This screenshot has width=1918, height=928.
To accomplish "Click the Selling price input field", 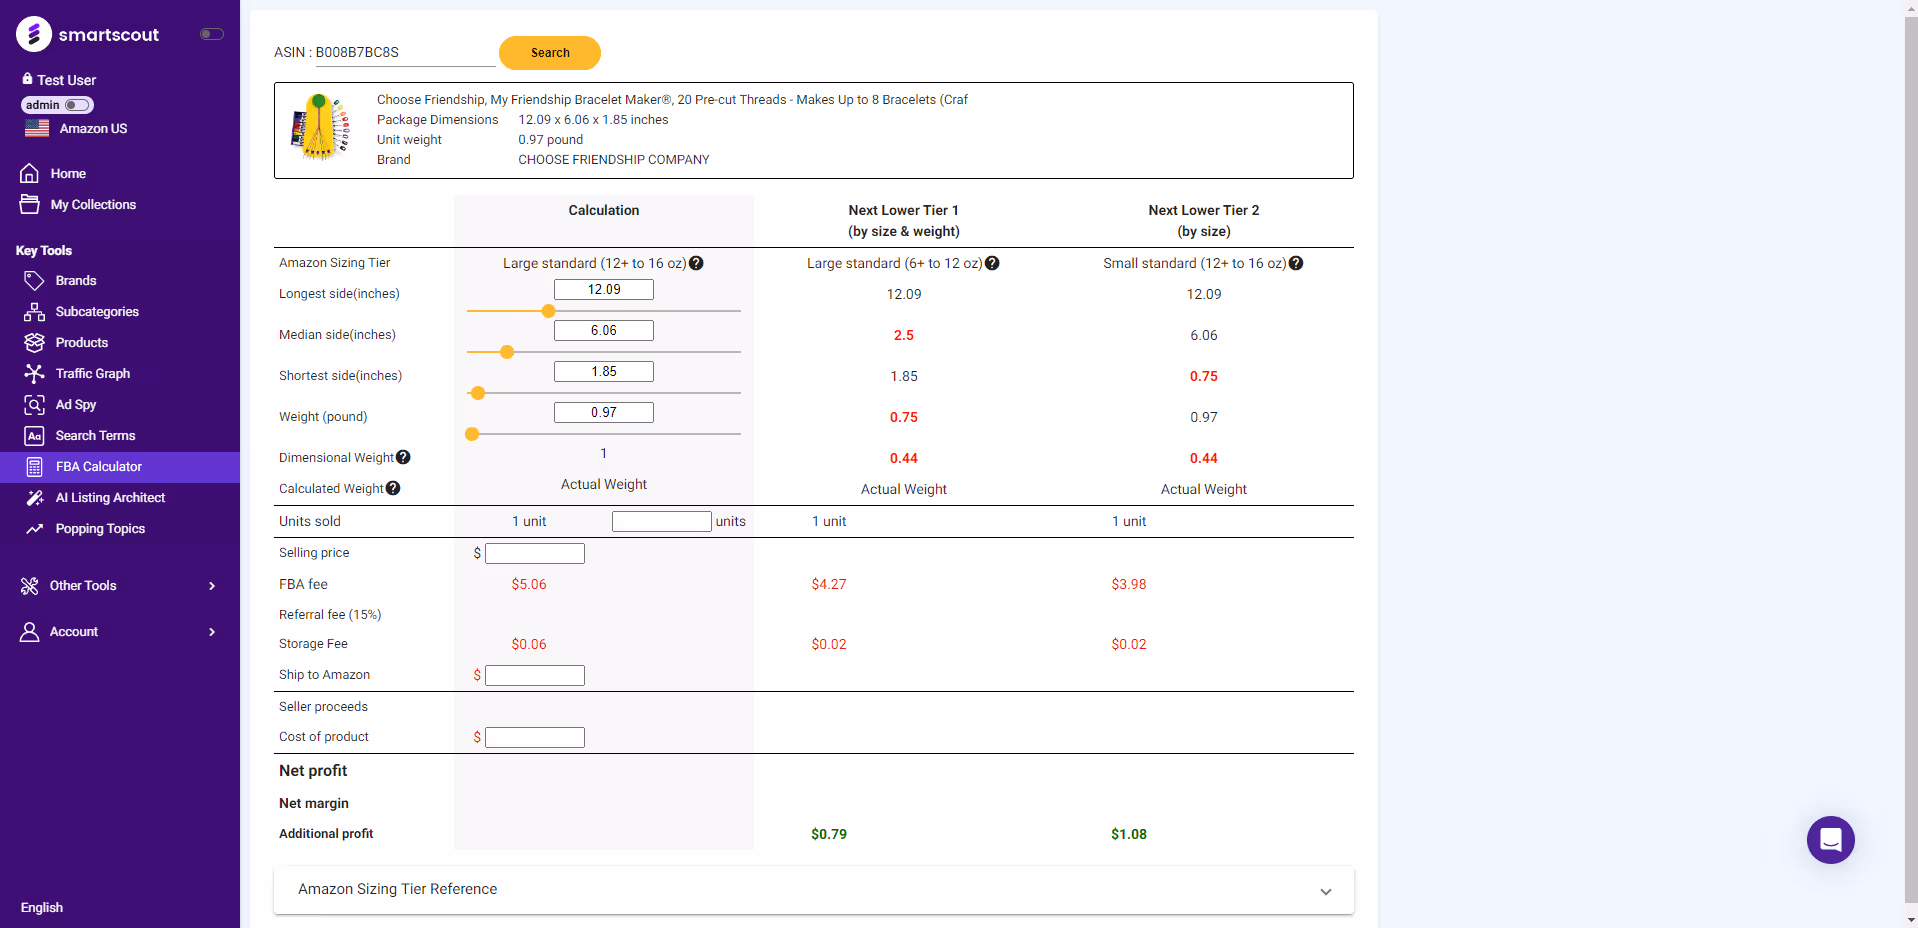I will (x=535, y=553).
